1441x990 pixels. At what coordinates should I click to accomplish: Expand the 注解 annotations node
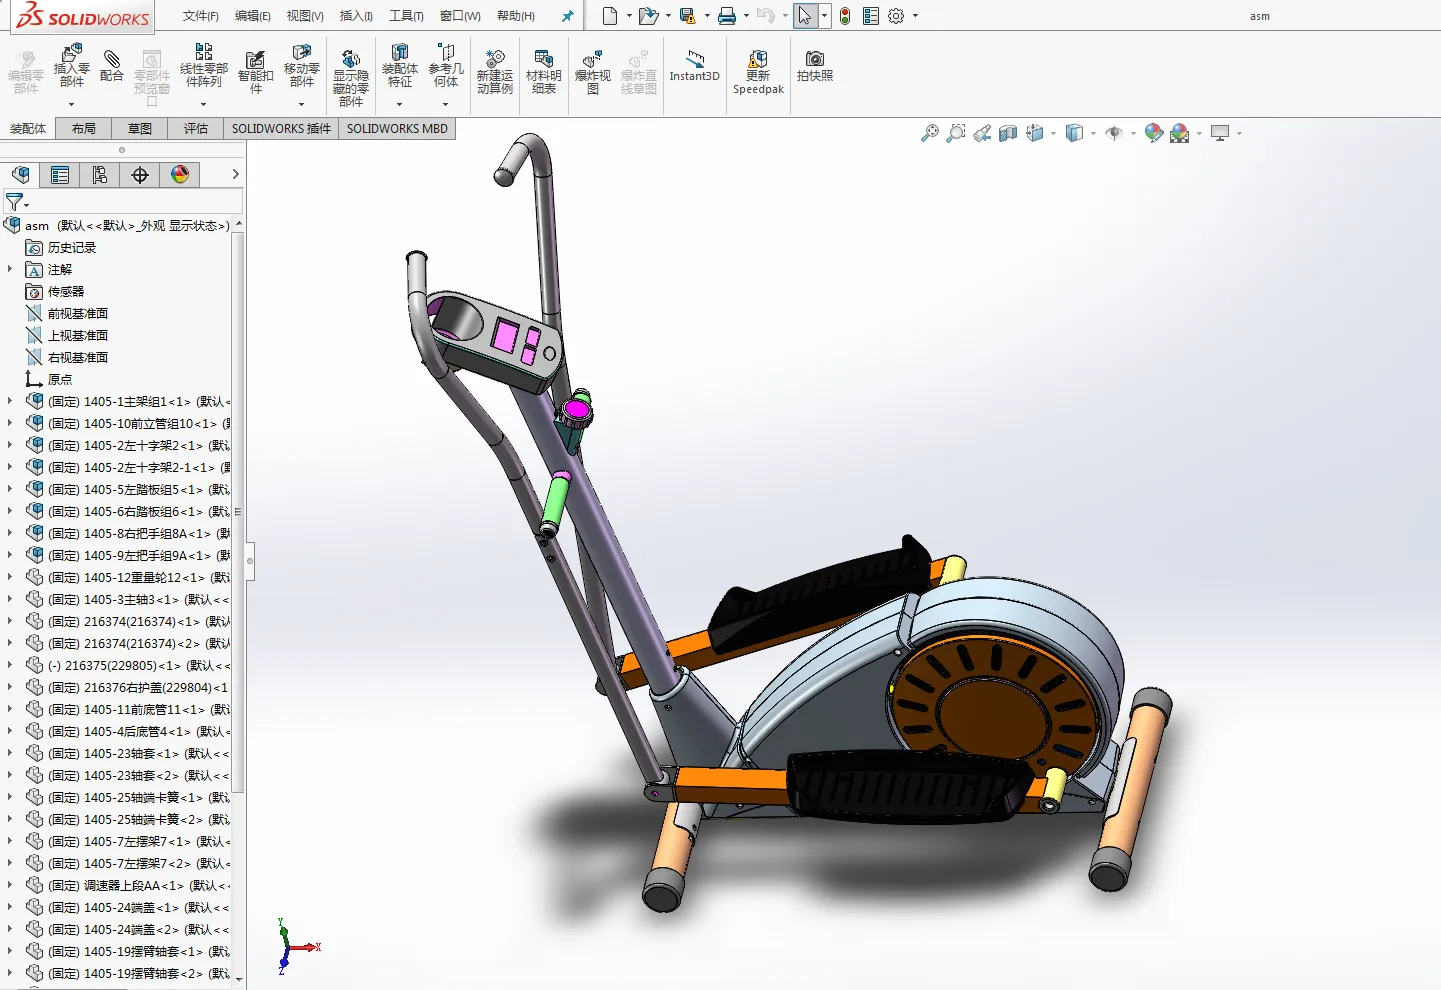(10, 269)
